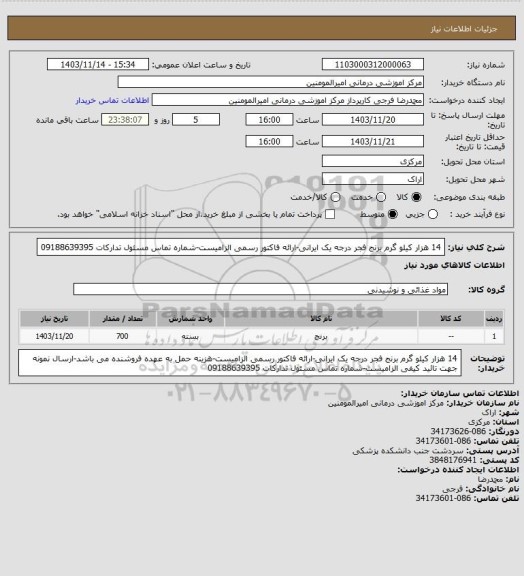Click the ردیف column header
Viewport: 524px width, 576px height.
click(x=494, y=318)
